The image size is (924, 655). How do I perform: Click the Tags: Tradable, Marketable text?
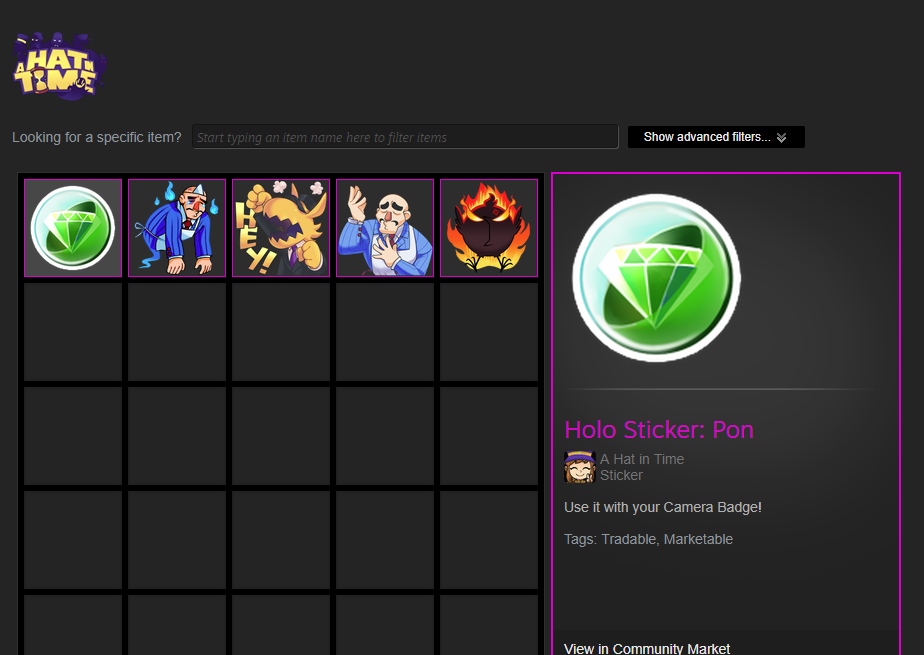click(x=648, y=539)
